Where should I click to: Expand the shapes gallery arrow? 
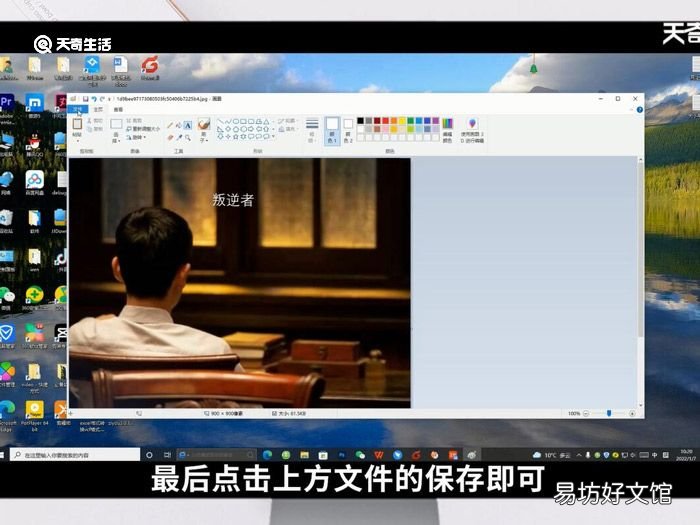pyautogui.click(x=273, y=137)
